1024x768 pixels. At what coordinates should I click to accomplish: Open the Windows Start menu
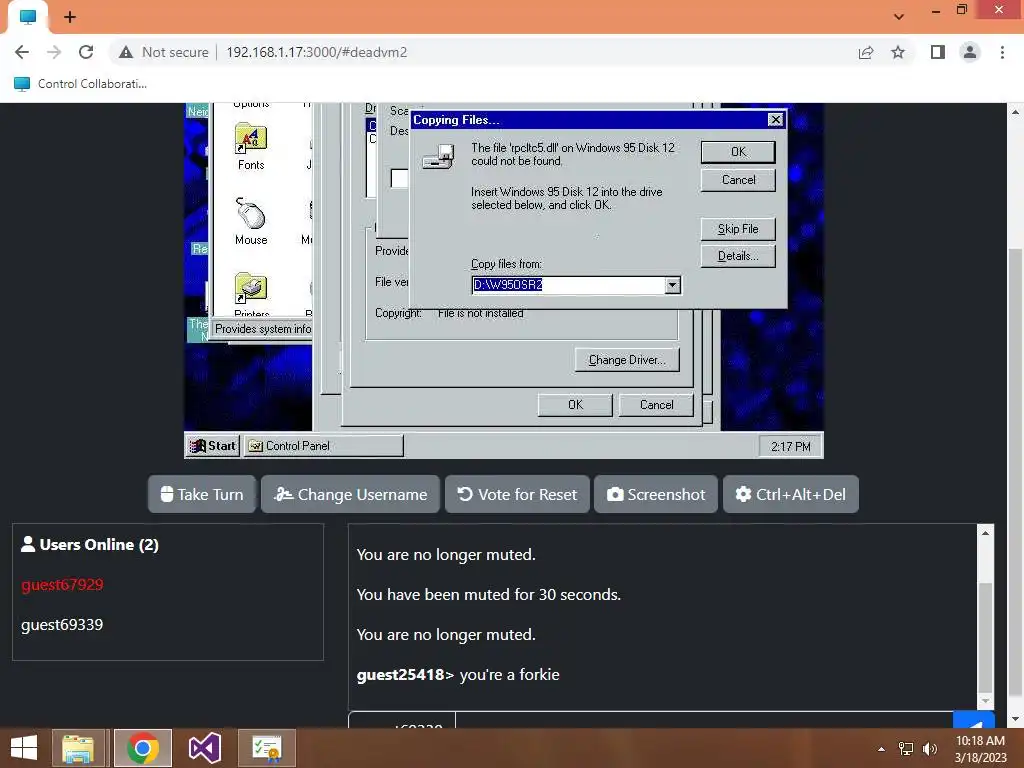point(24,748)
